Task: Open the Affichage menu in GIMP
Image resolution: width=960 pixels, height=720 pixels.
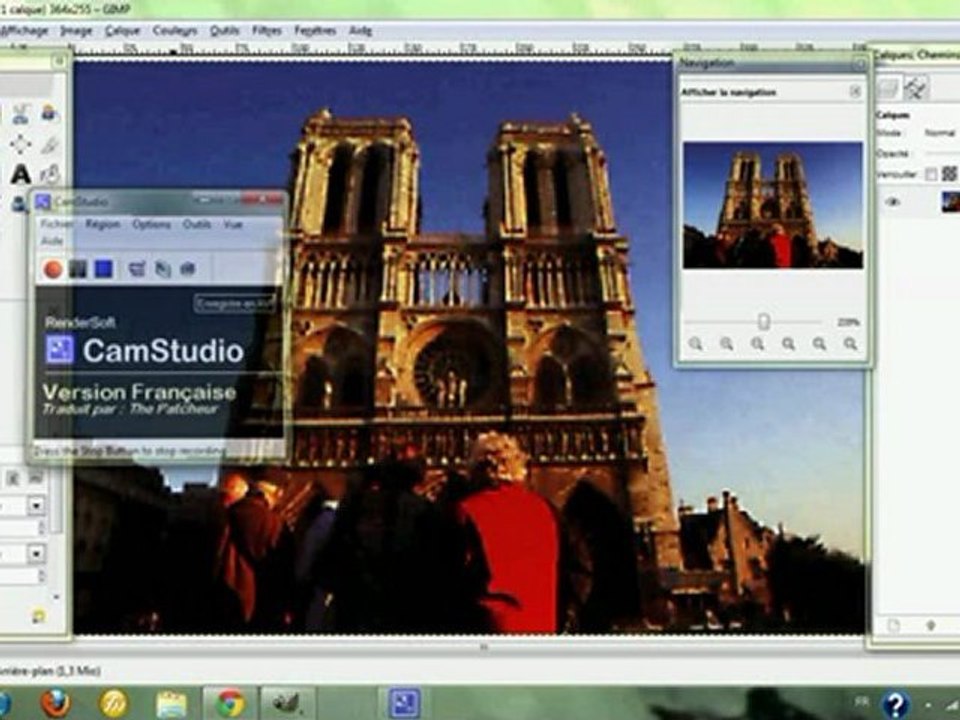Action: [x=24, y=30]
